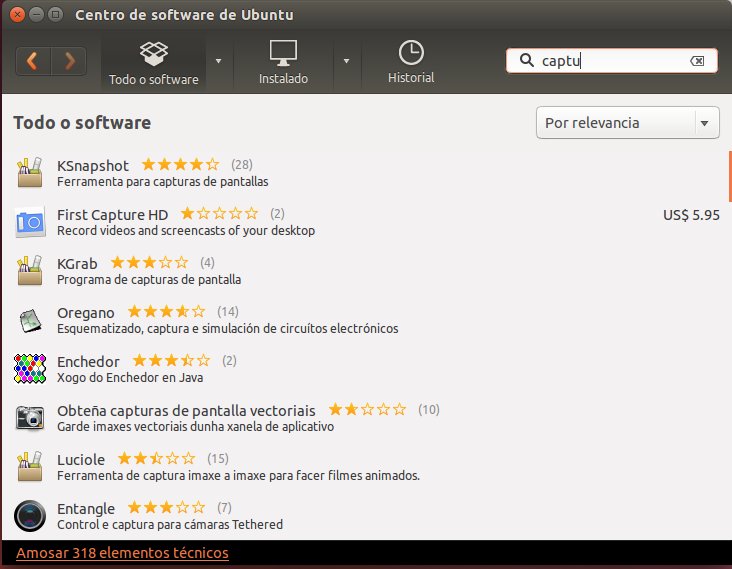This screenshot has height=569, width=732.
Task: Clear the search text with the erase icon
Action: pos(697,61)
